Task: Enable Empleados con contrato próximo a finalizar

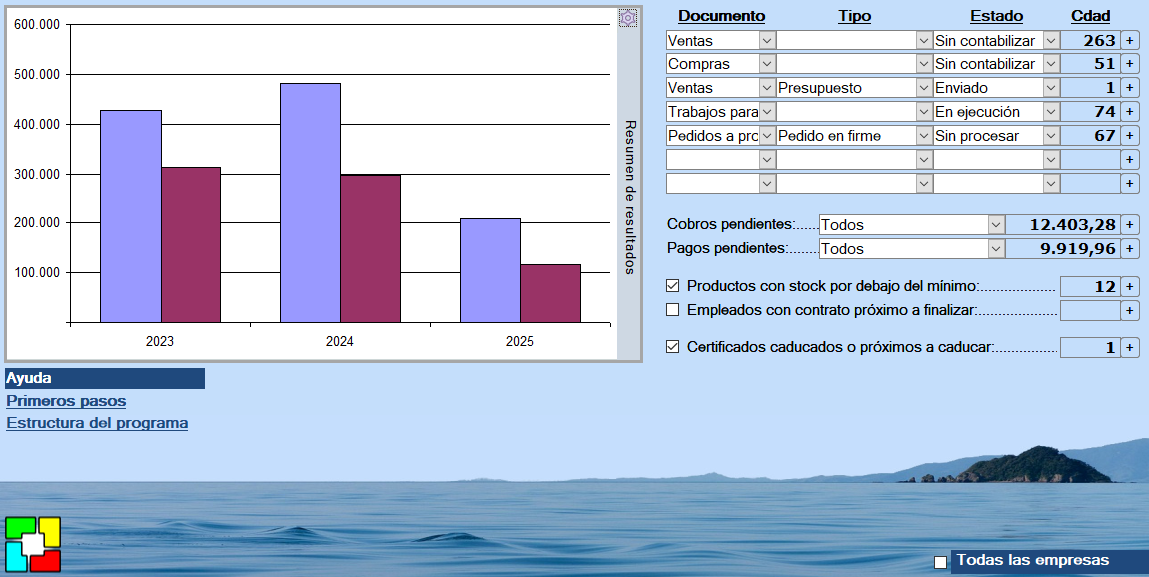Action: [673, 310]
